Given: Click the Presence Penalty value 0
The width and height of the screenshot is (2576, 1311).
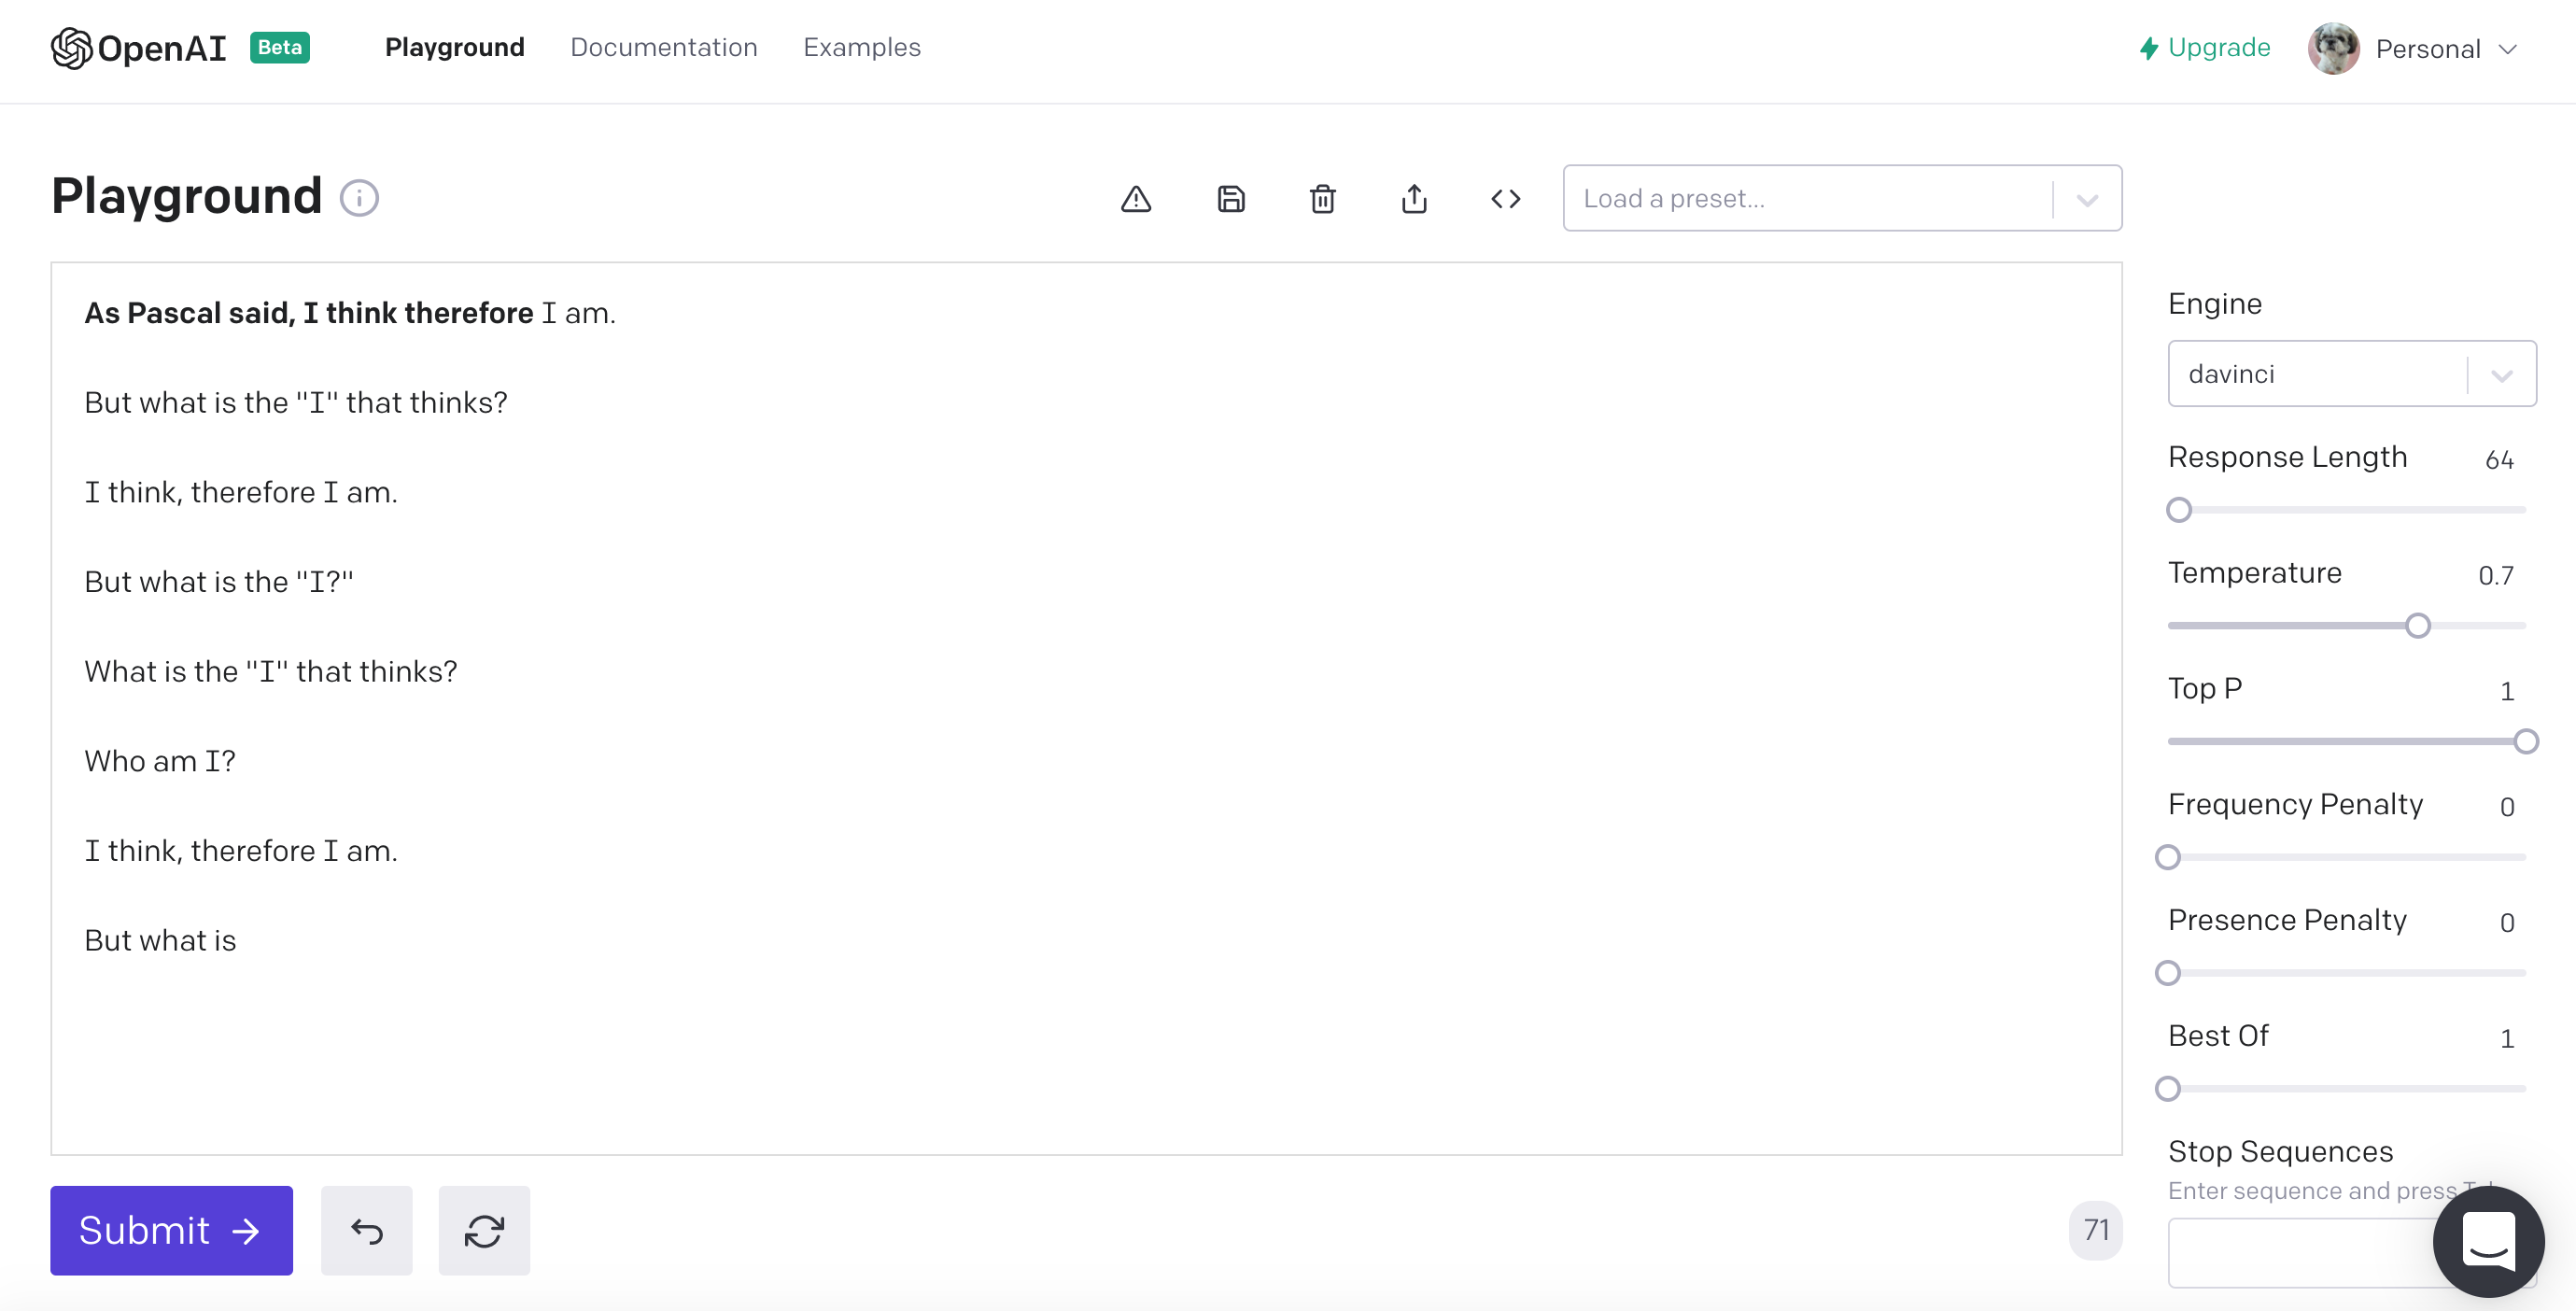Looking at the screenshot, I should click(x=2507, y=922).
